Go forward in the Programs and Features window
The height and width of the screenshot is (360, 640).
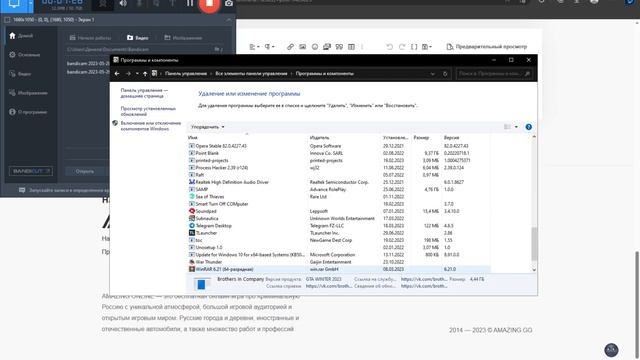[x=128, y=74]
